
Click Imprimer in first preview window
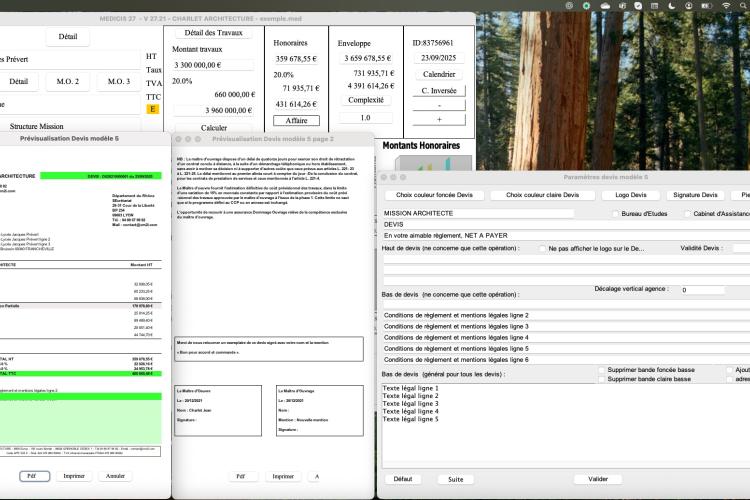point(74,476)
